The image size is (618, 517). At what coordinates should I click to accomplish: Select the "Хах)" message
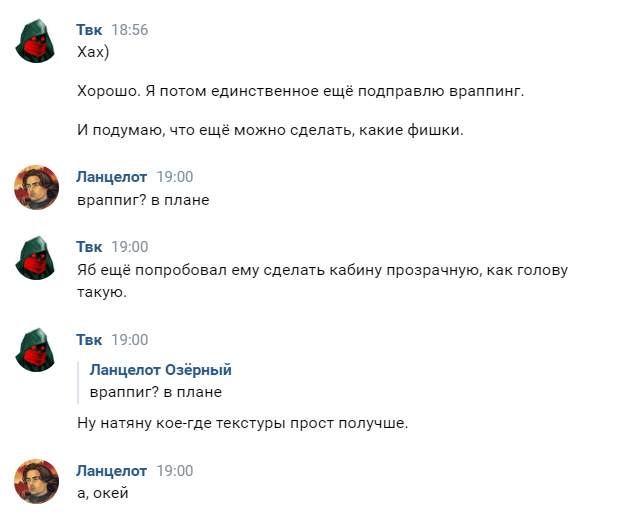click(93, 52)
